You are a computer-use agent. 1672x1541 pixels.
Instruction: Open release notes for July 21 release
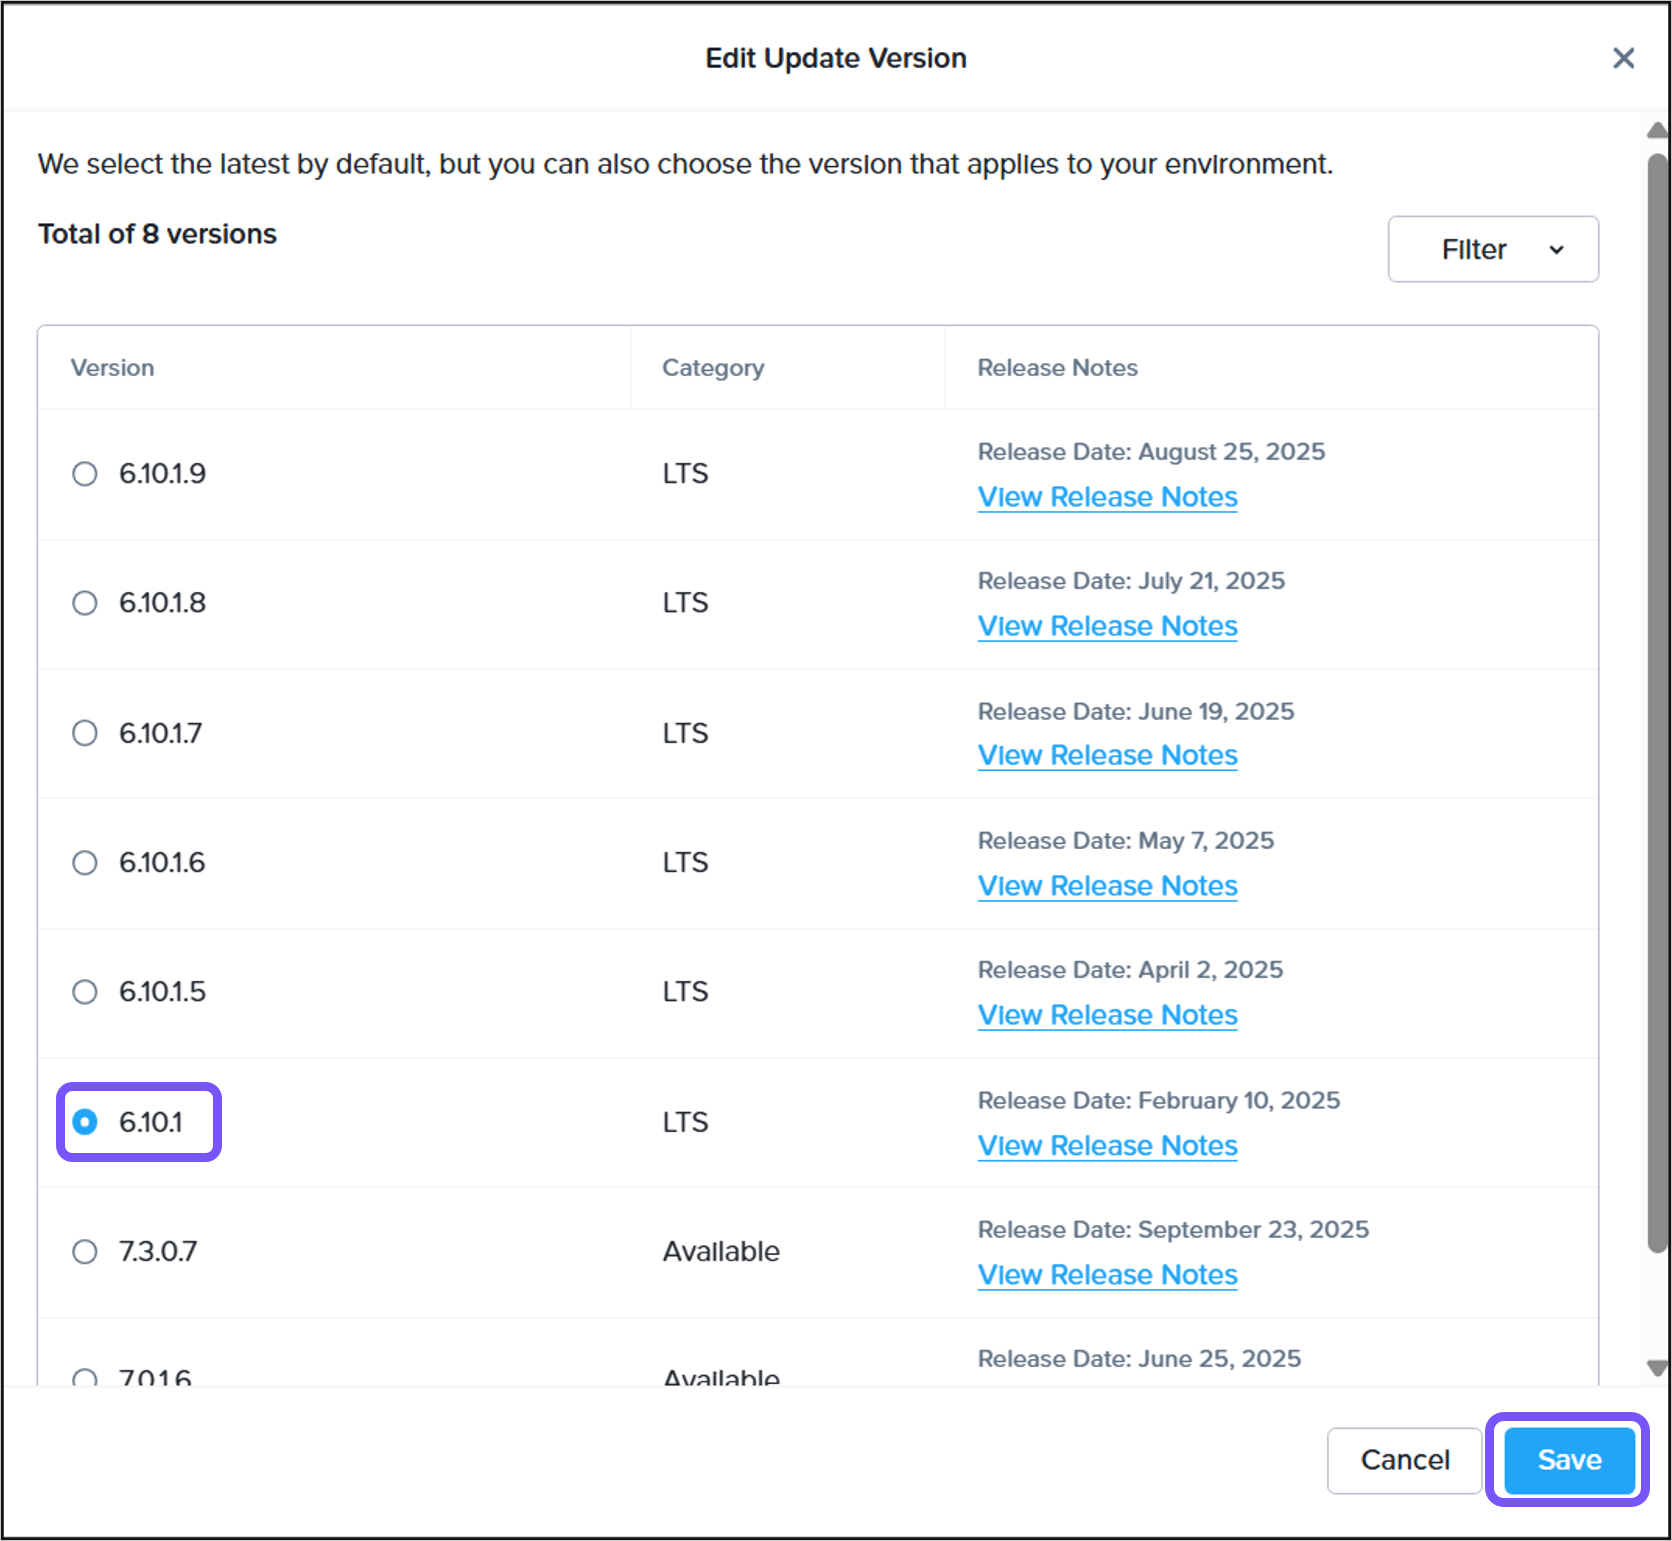1107,626
